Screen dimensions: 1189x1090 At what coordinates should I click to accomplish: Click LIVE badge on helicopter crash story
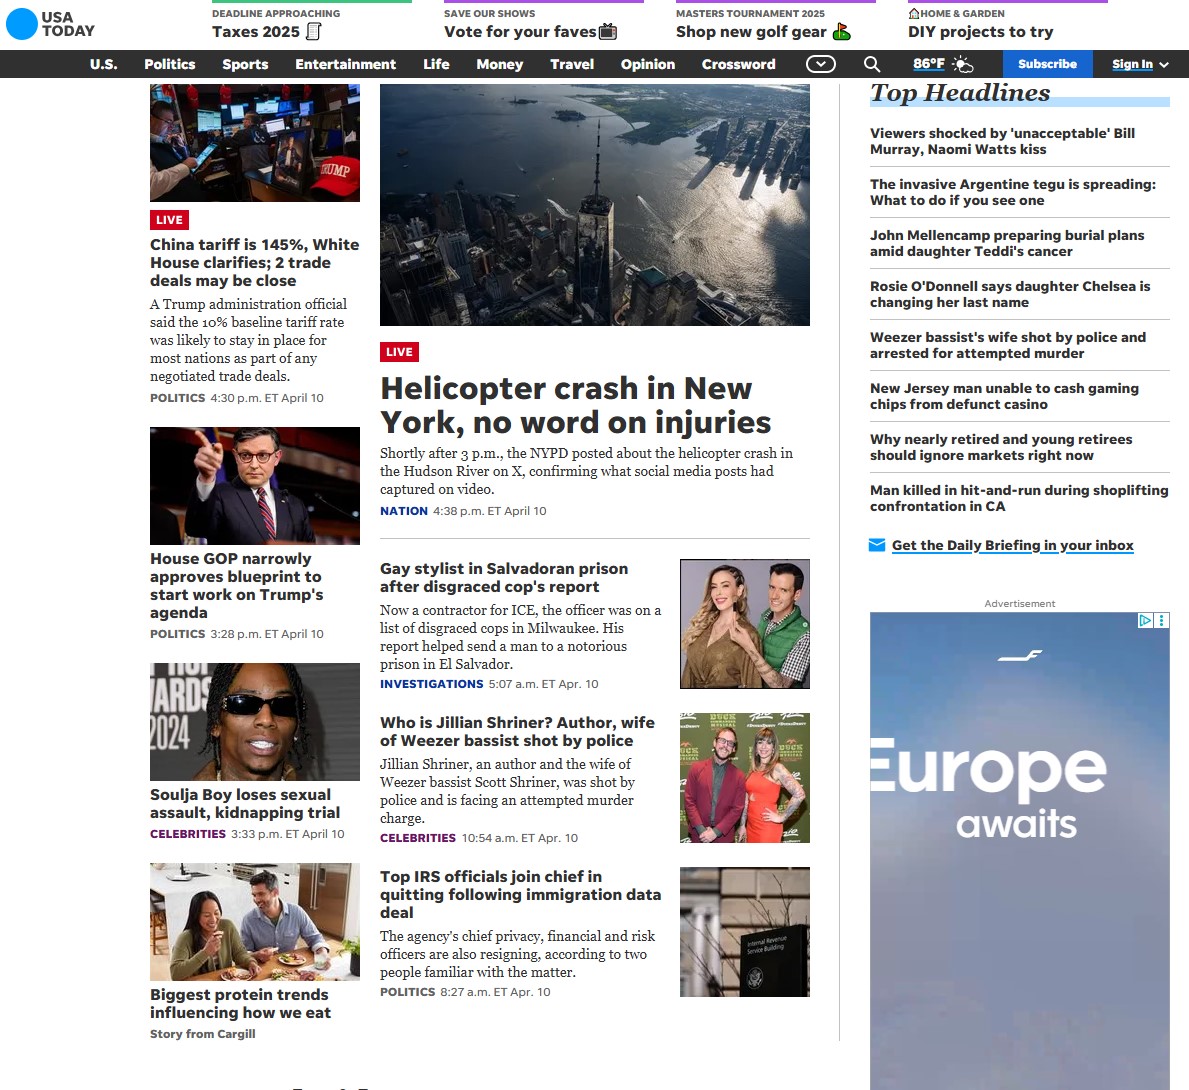point(399,352)
